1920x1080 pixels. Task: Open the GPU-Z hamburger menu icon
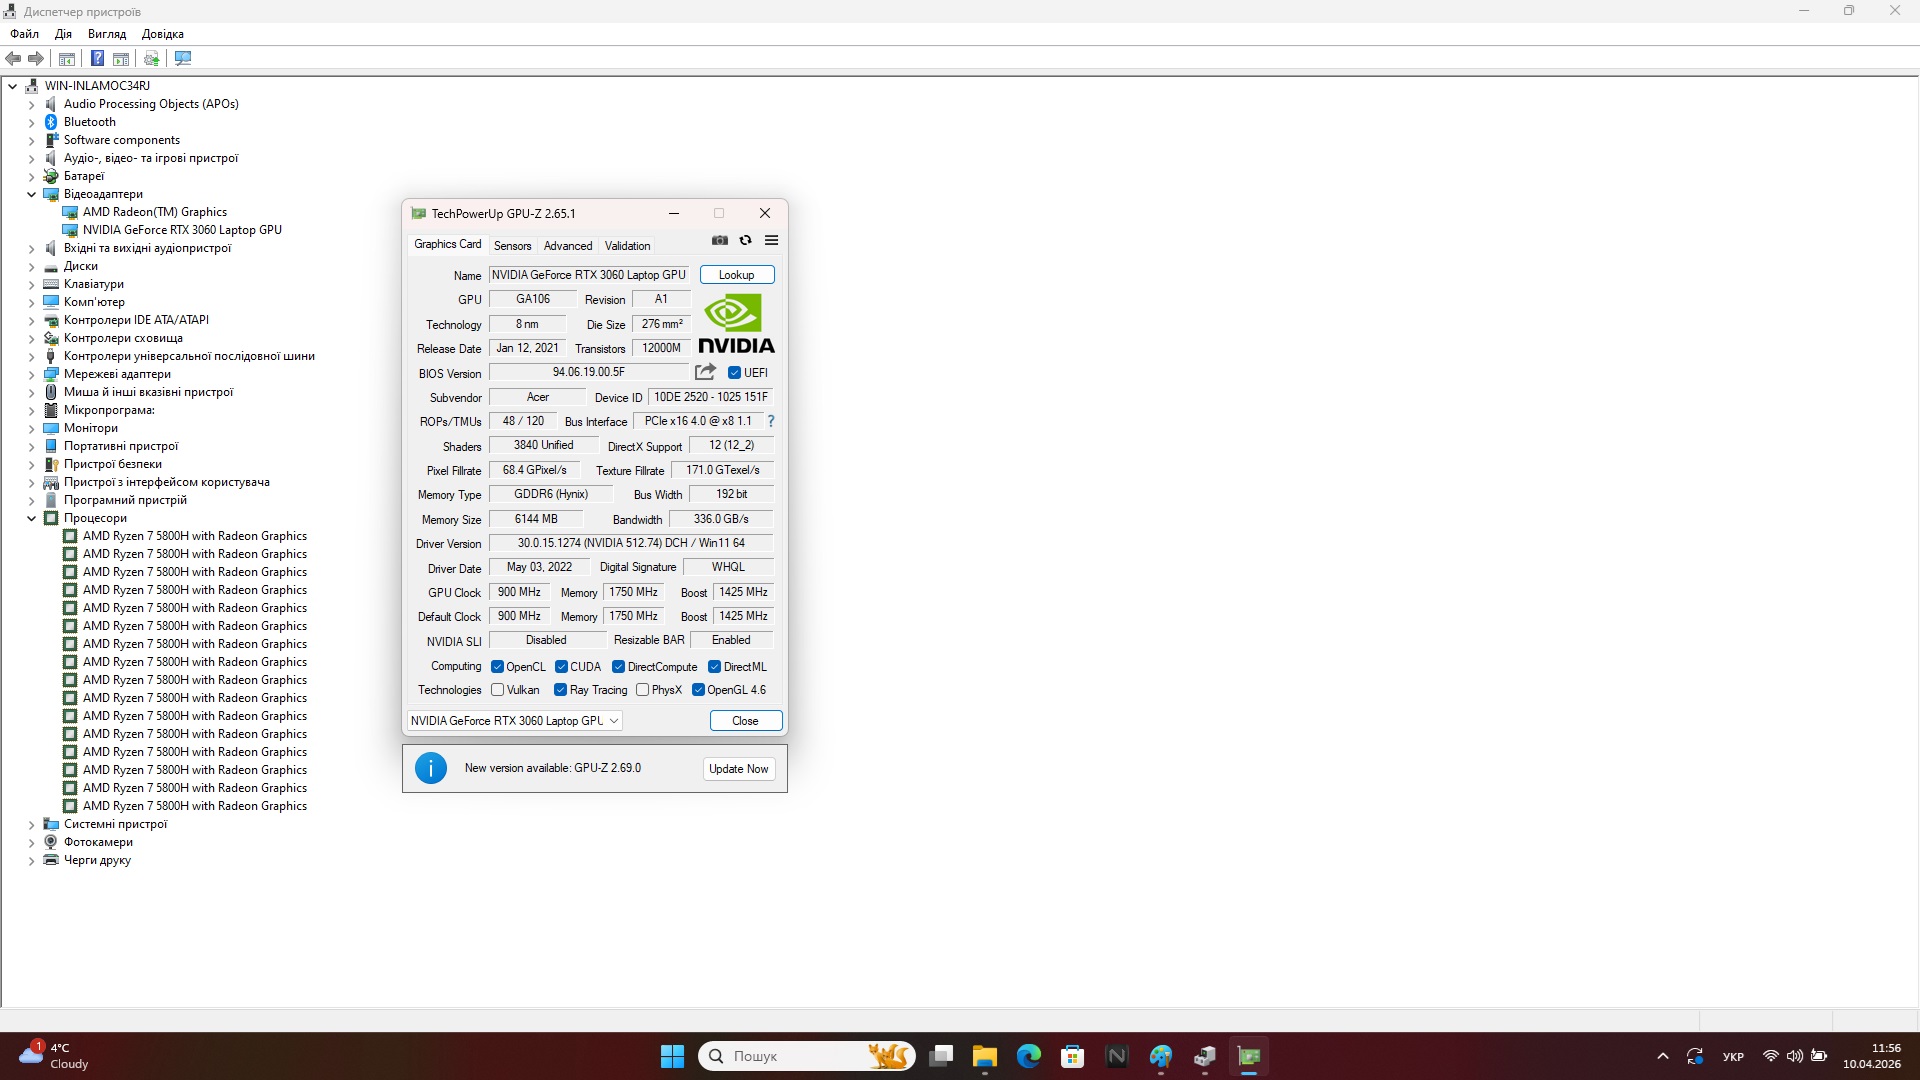point(771,240)
